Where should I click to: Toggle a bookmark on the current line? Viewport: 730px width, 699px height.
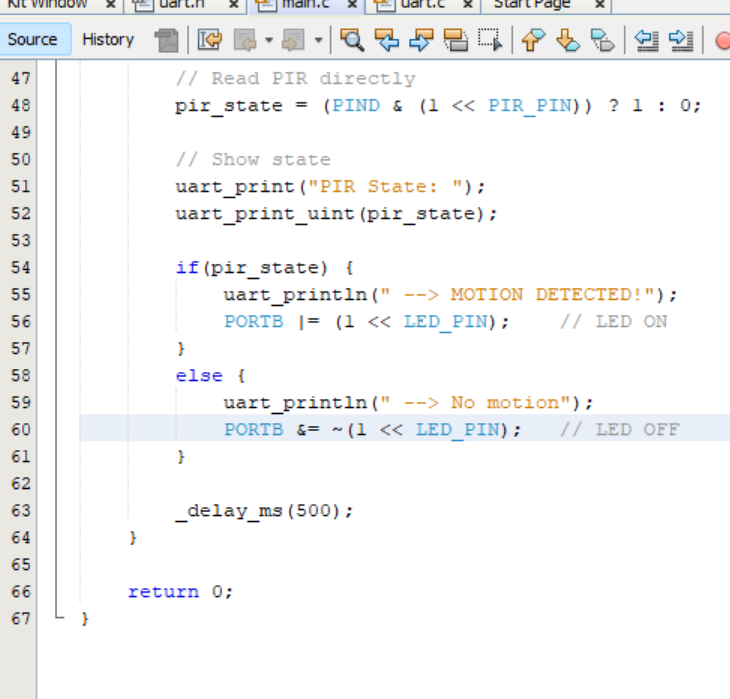pyautogui.click(x=602, y=40)
